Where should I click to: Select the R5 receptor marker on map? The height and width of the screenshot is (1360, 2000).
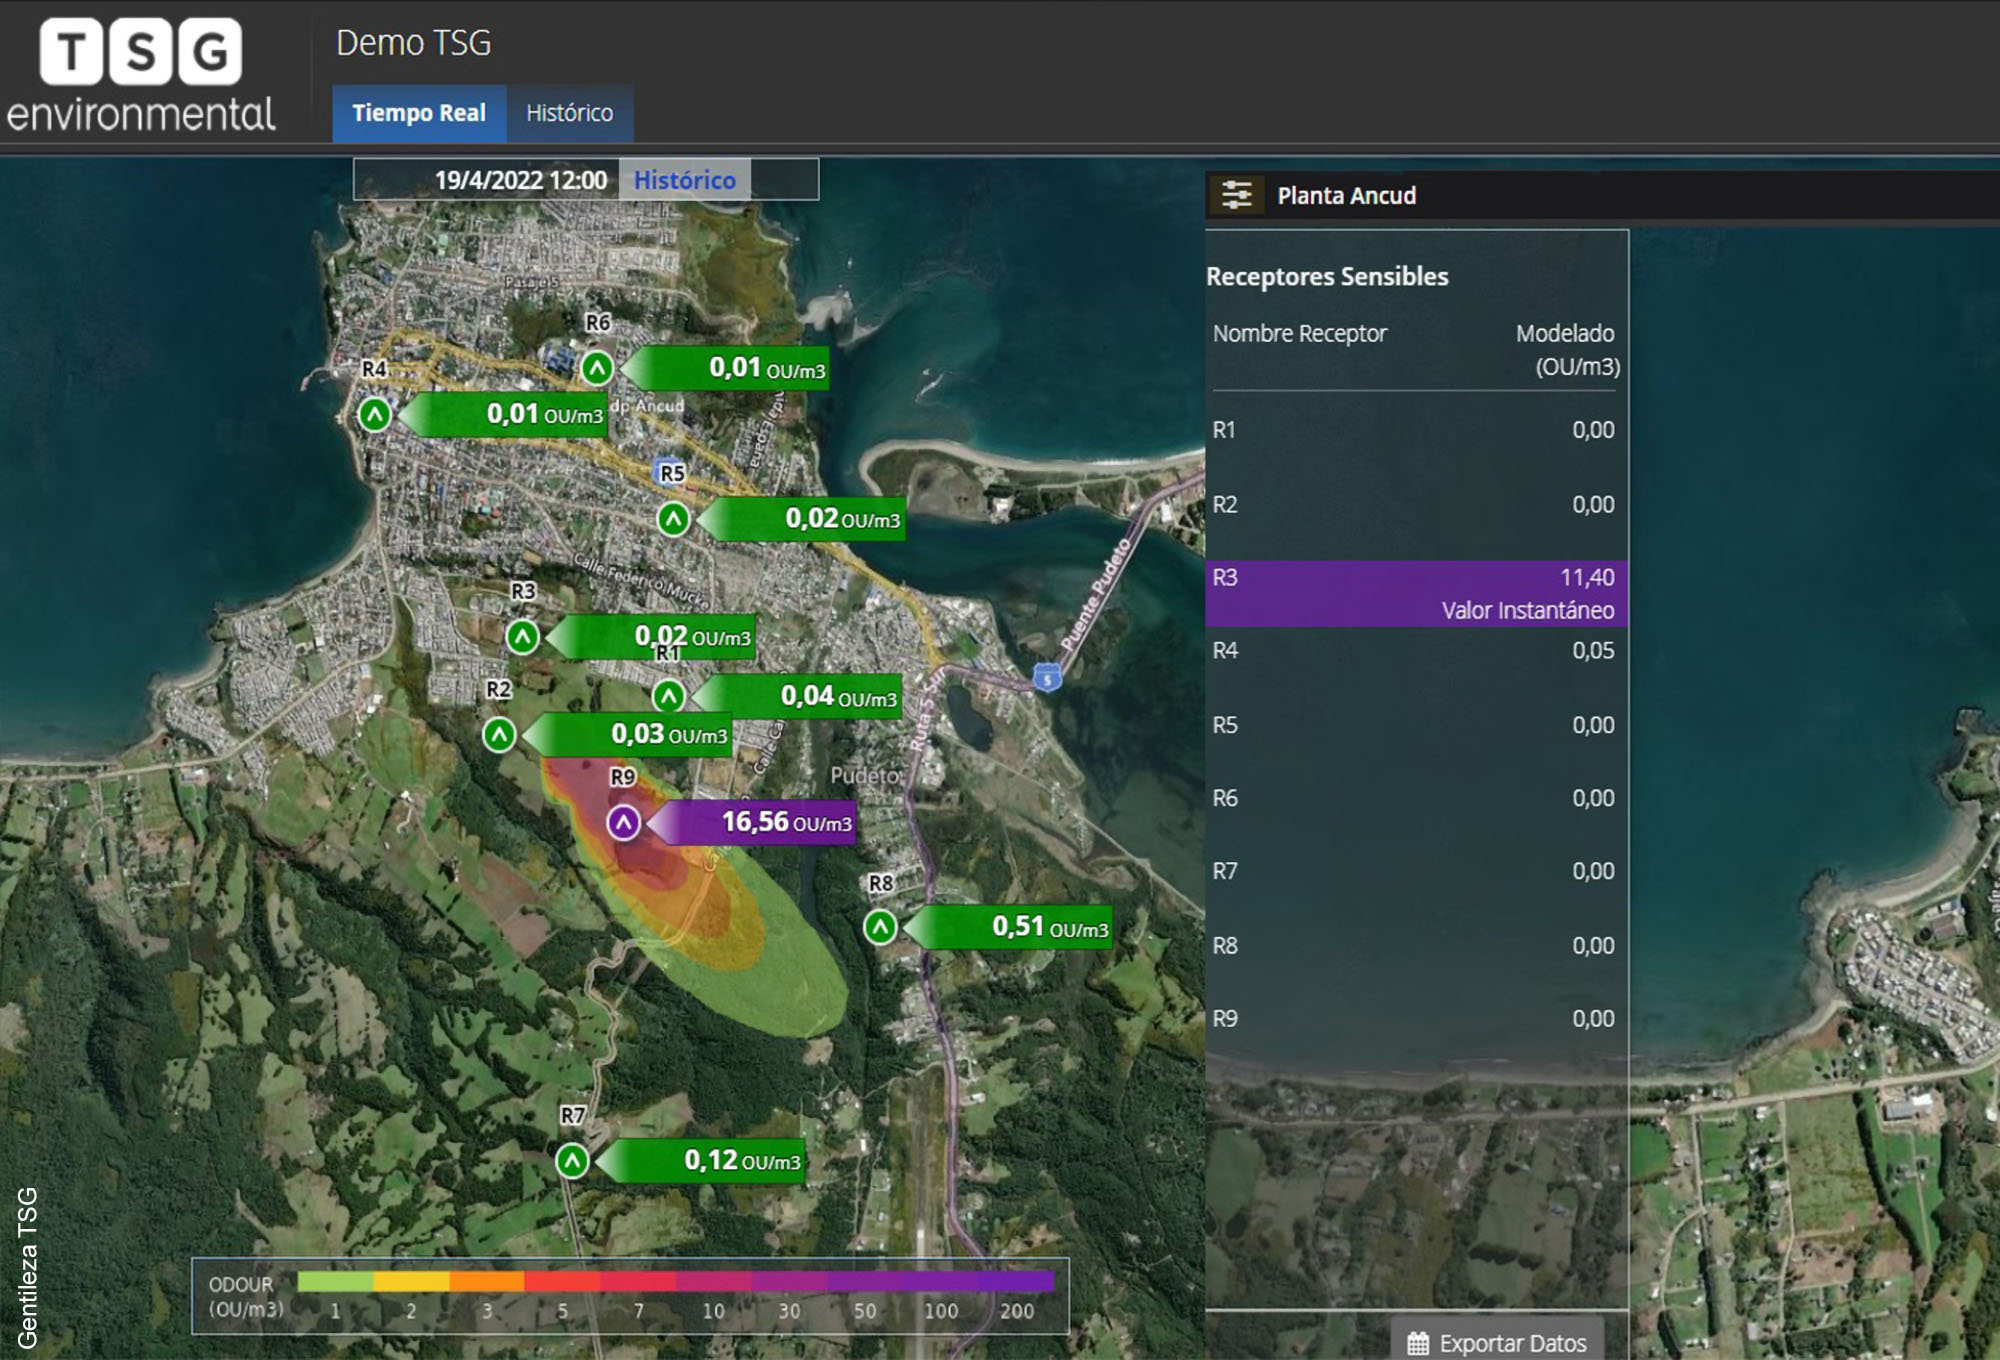click(673, 519)
